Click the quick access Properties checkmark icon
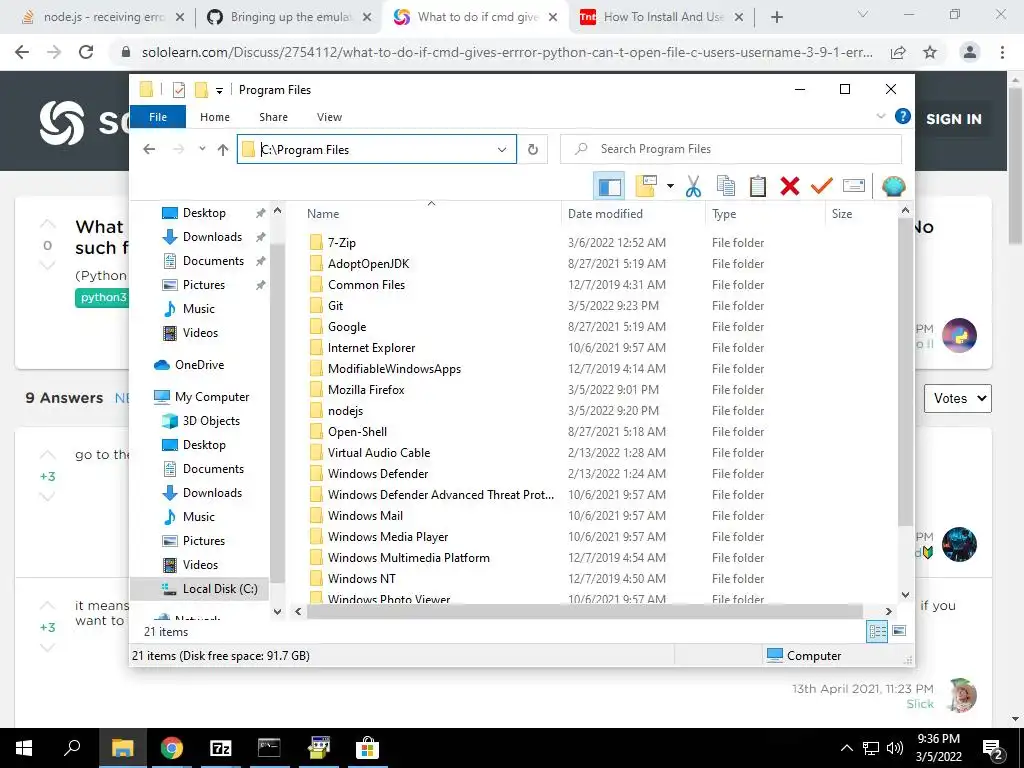 coord(178,89)
